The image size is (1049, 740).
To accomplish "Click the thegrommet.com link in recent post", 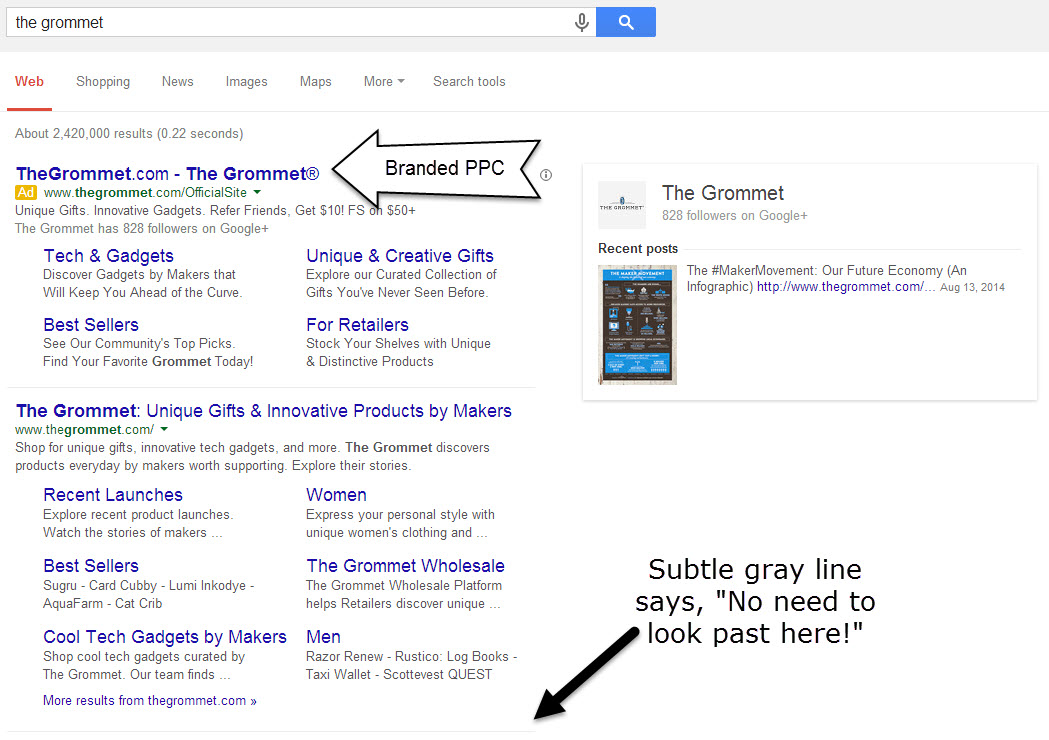I will pos(846,287).
